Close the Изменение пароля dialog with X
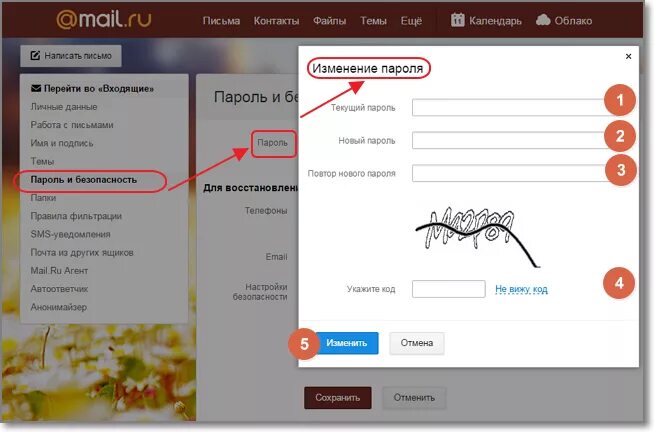The image size is (654, 432). click(628, 56)
